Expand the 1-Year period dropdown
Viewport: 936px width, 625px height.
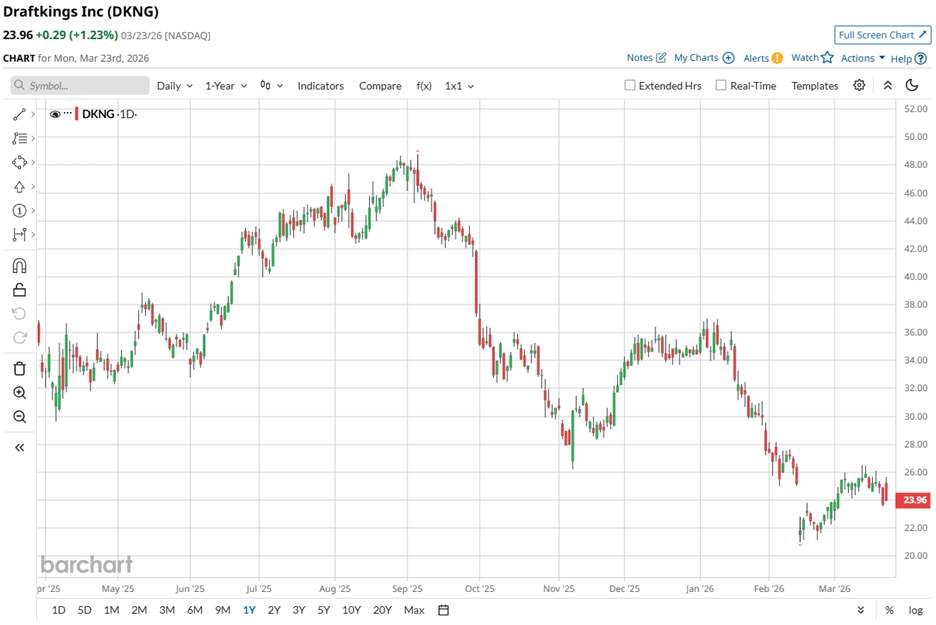tap(227, 86)
